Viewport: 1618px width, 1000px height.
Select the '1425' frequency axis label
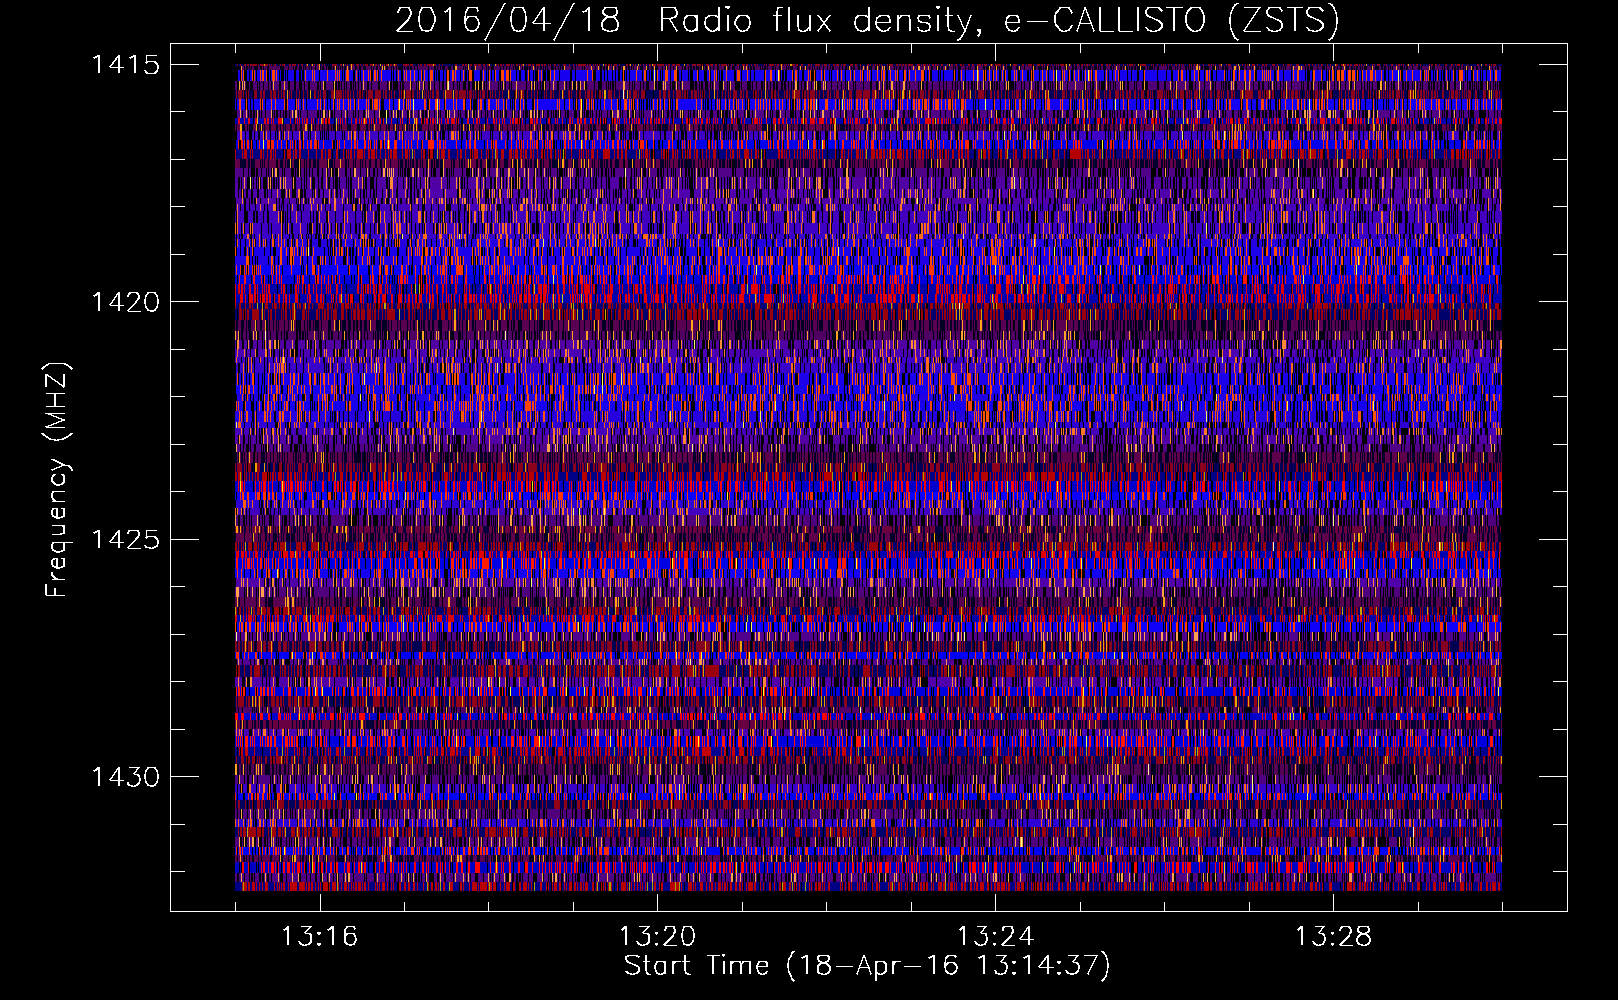[x=125, y=540]
